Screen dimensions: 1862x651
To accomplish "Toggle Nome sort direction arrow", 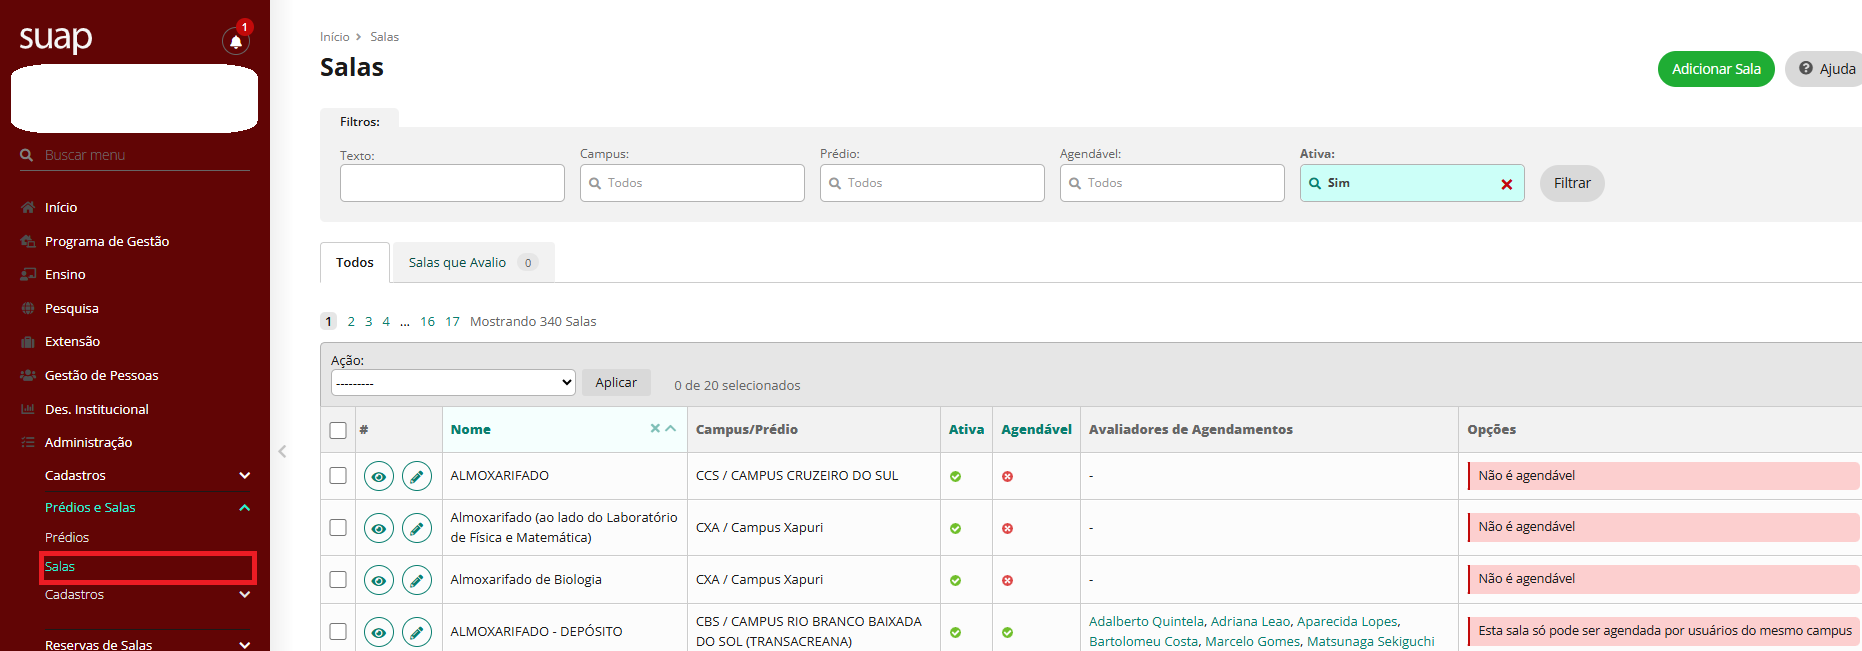I will click(671, 428).
